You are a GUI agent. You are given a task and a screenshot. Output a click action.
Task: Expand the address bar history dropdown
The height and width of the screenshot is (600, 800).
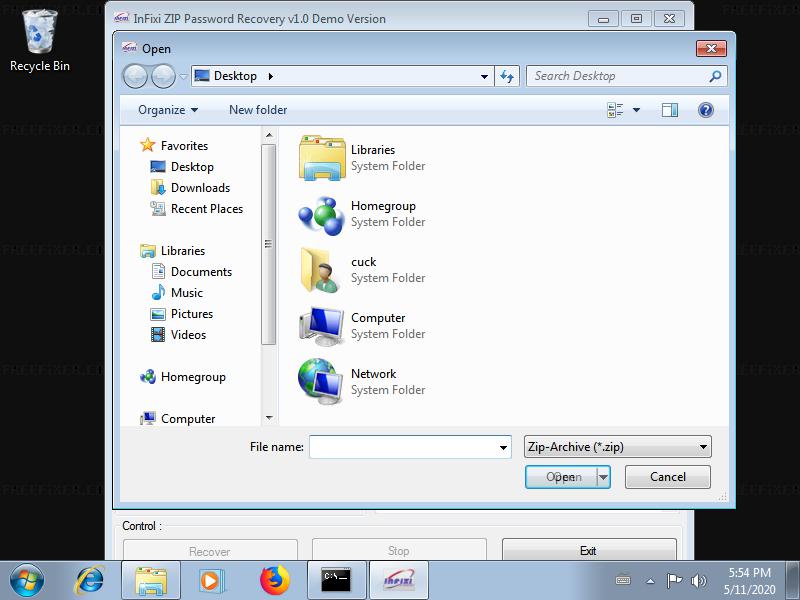point(484,77)
